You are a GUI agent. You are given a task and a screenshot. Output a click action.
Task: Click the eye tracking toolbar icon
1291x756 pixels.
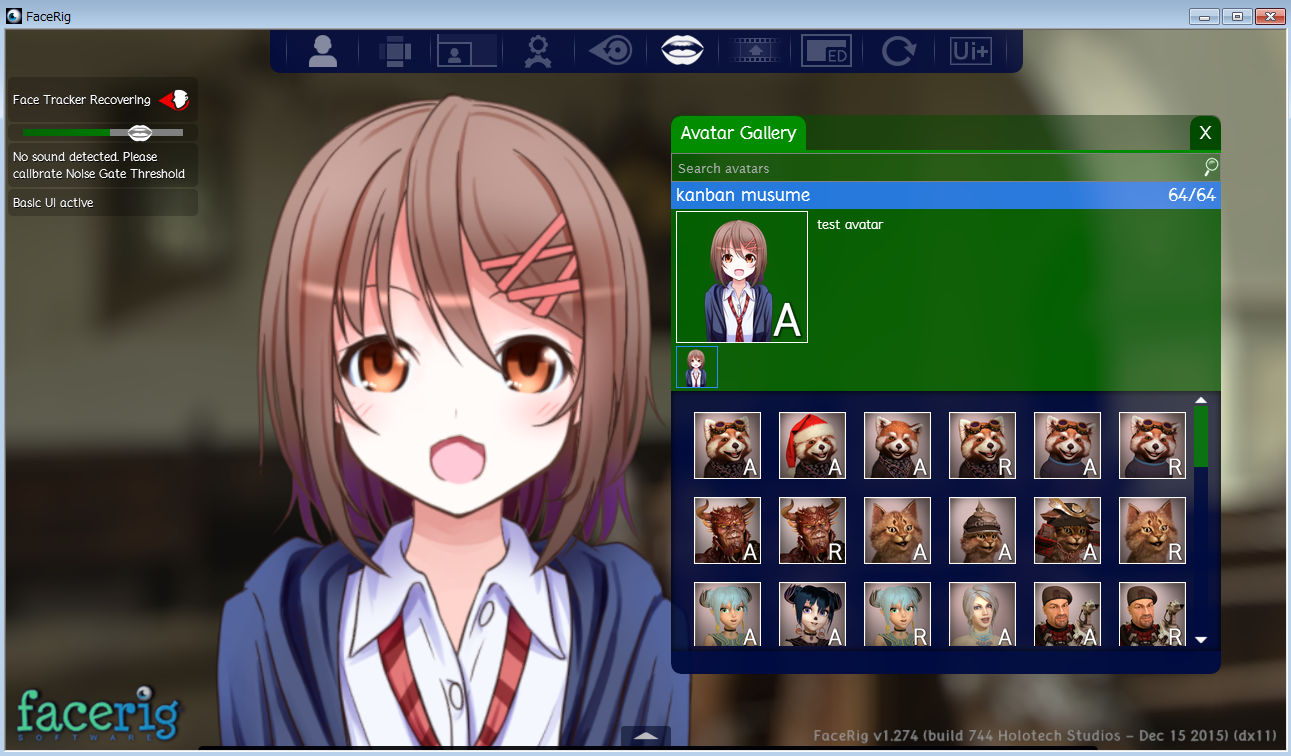(x=611, y=50)
